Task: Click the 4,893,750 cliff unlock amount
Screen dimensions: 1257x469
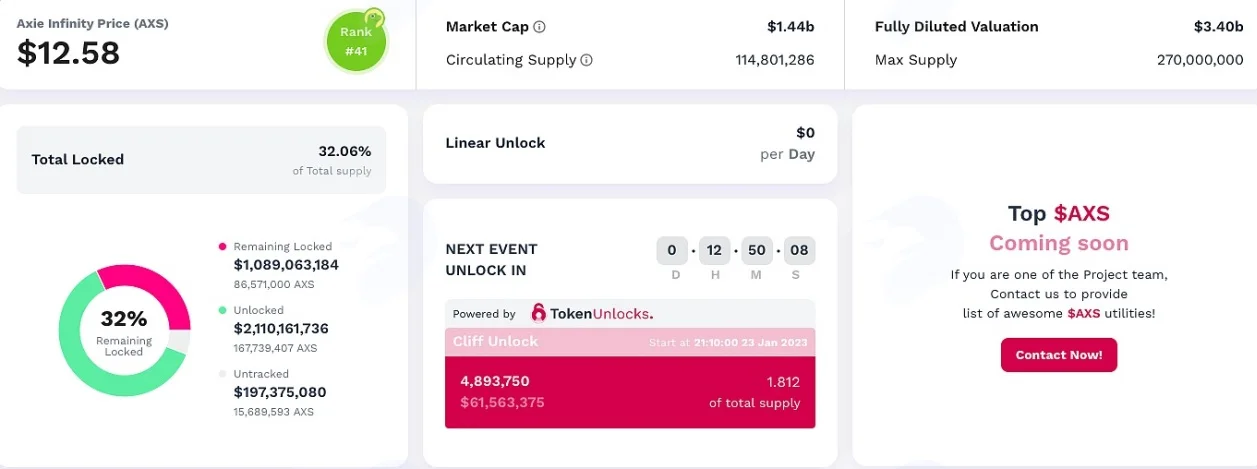Action: (495, 381)
